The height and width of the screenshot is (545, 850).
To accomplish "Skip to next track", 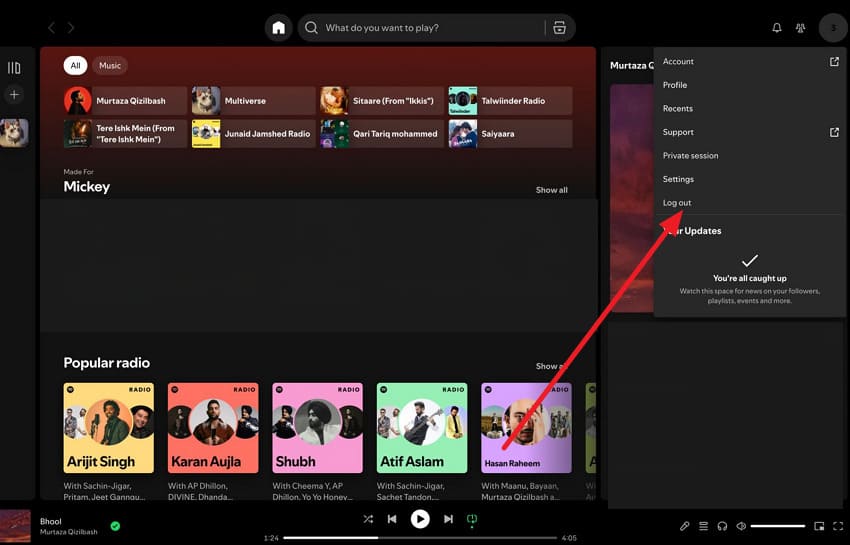I will coord(448,519).
